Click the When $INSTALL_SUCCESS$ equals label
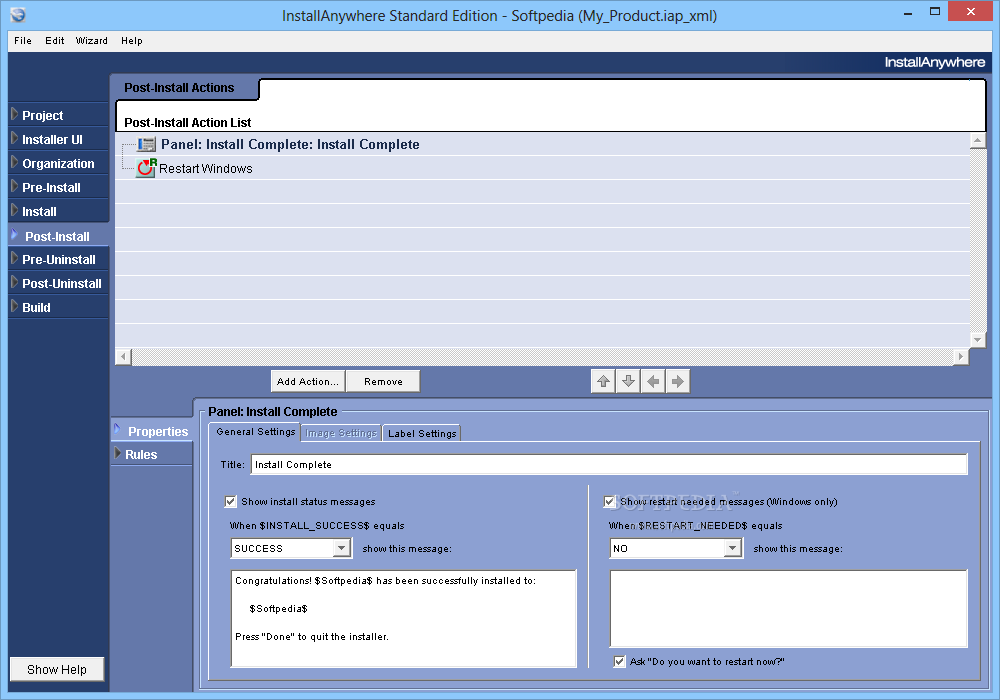1000x700 pixels. point(317,526)
